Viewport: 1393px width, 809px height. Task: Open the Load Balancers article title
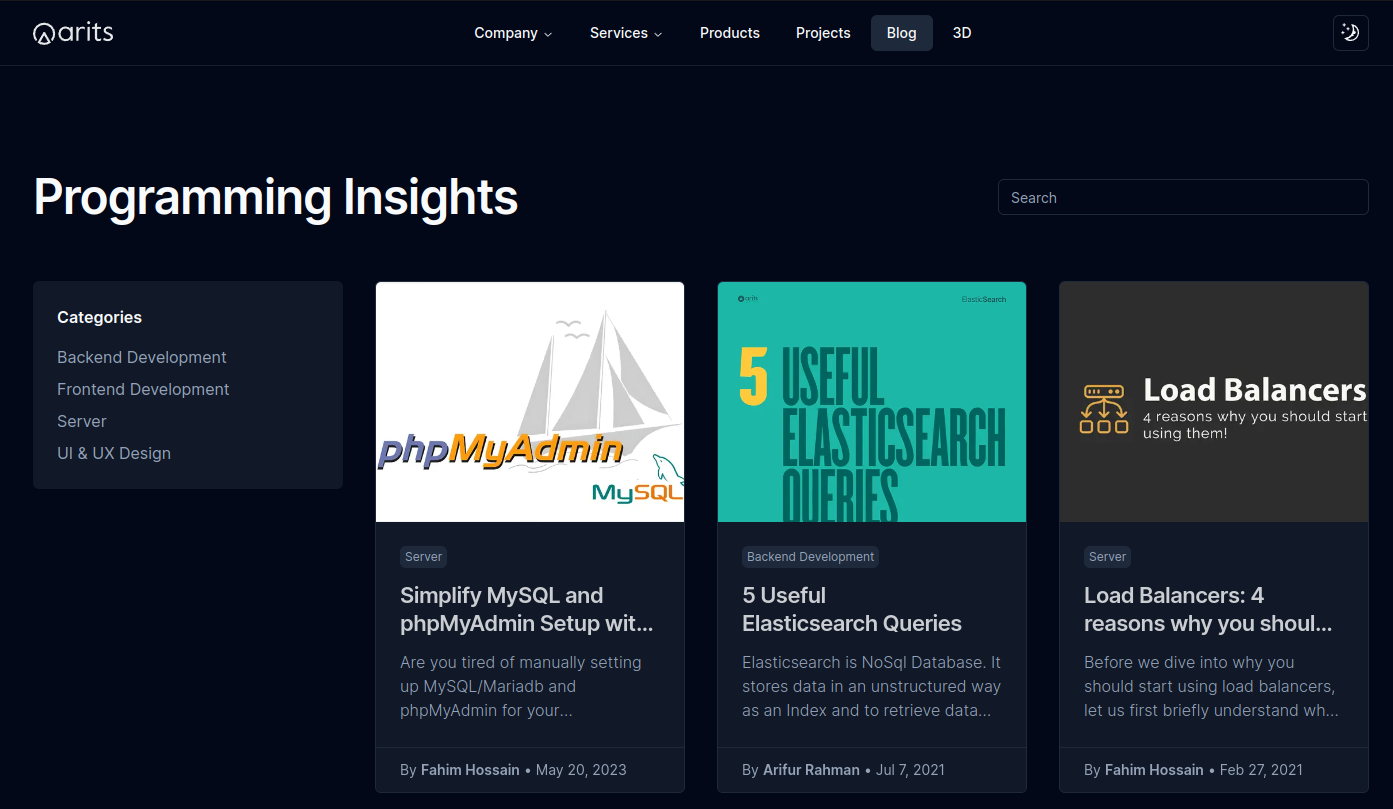[1208, 608]
